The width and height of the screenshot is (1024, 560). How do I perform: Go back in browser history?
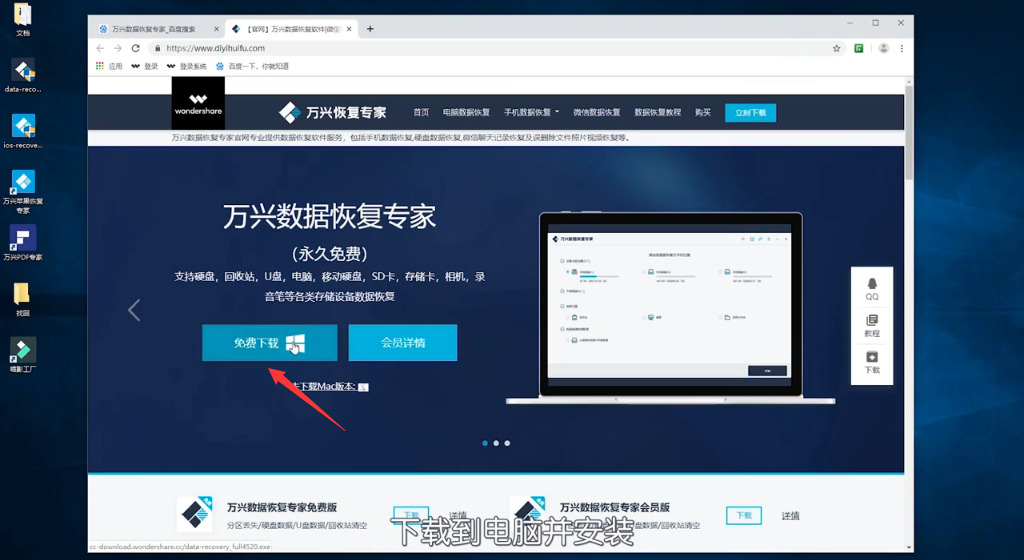(x=100, y=48)
